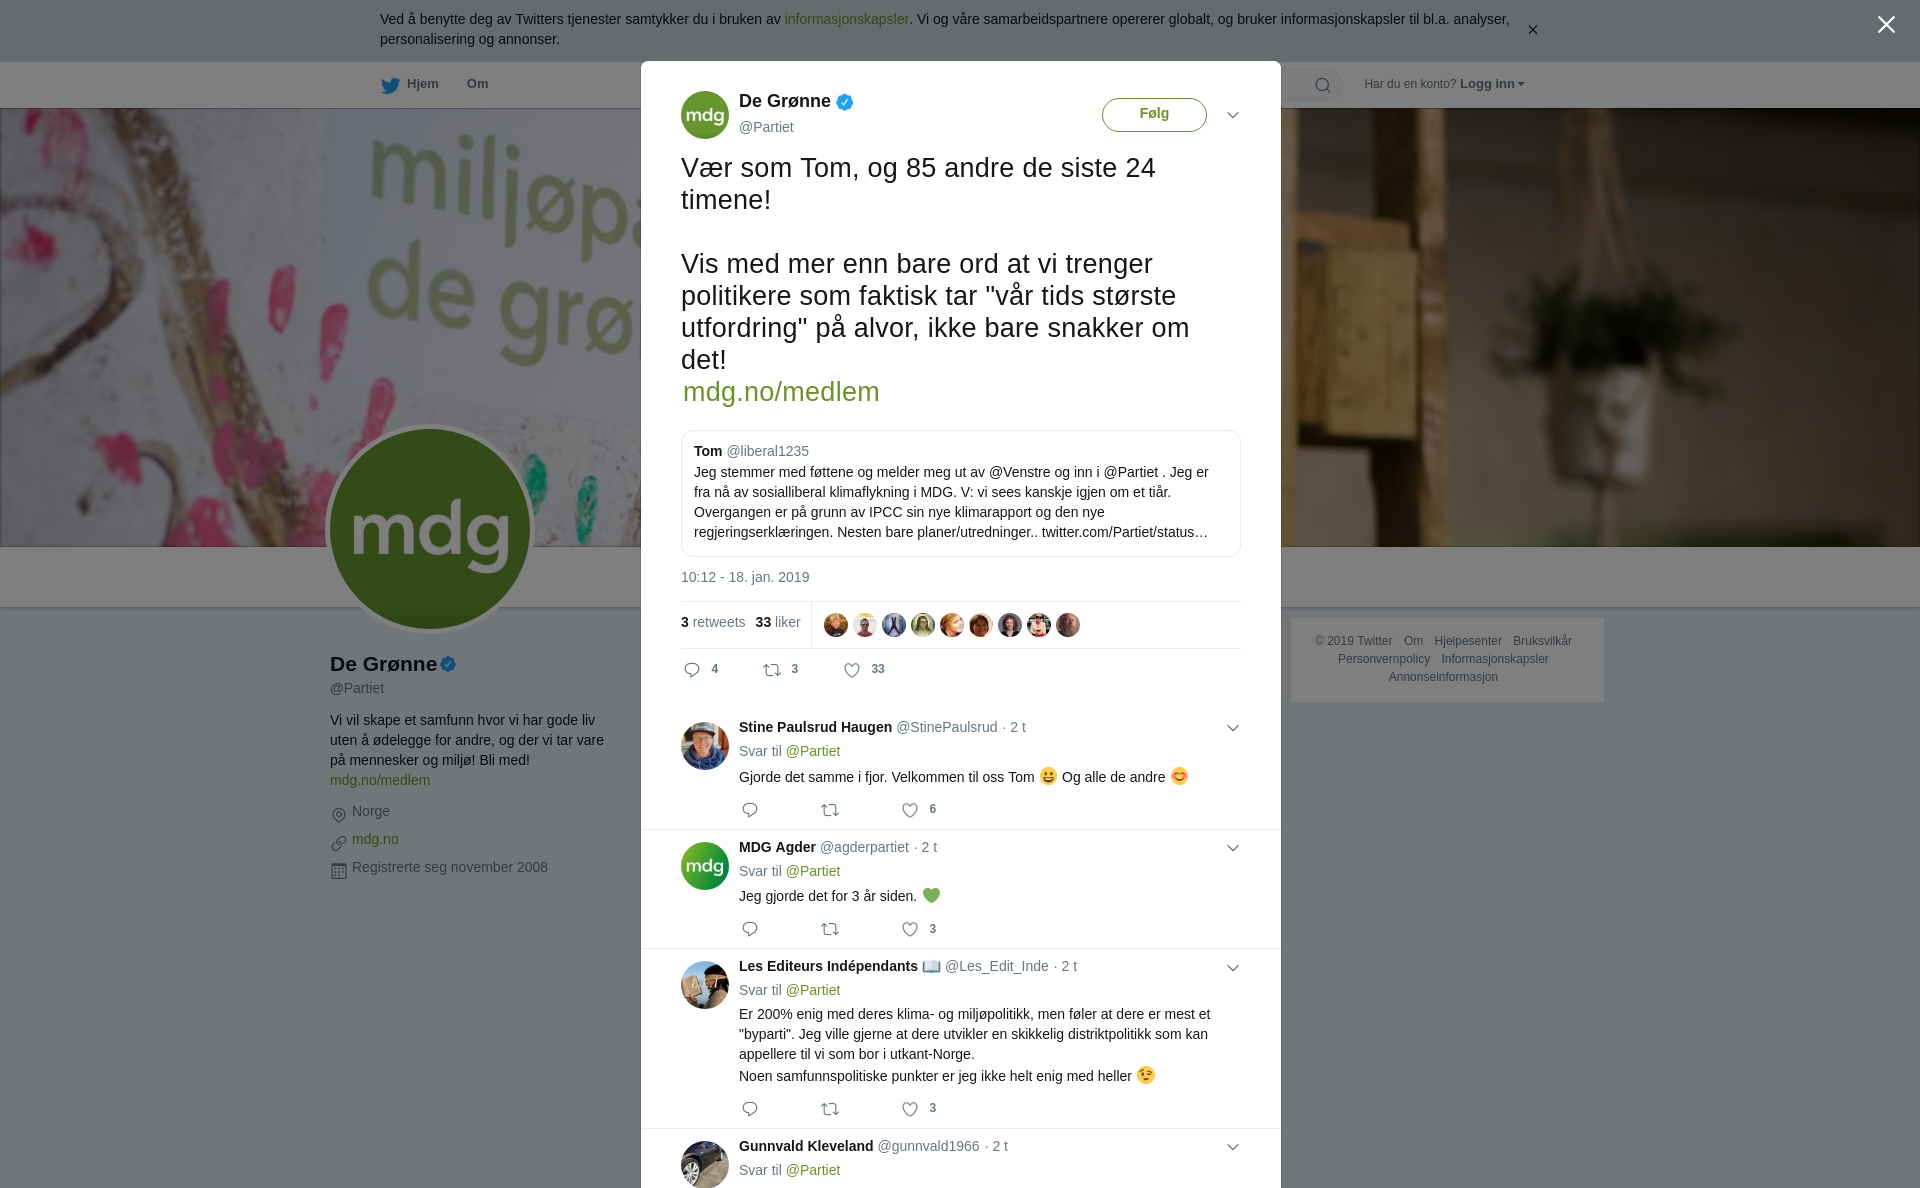This screenshot has height=1188, width=1920.
Task: Open the Om menu item
Action: 477,84
